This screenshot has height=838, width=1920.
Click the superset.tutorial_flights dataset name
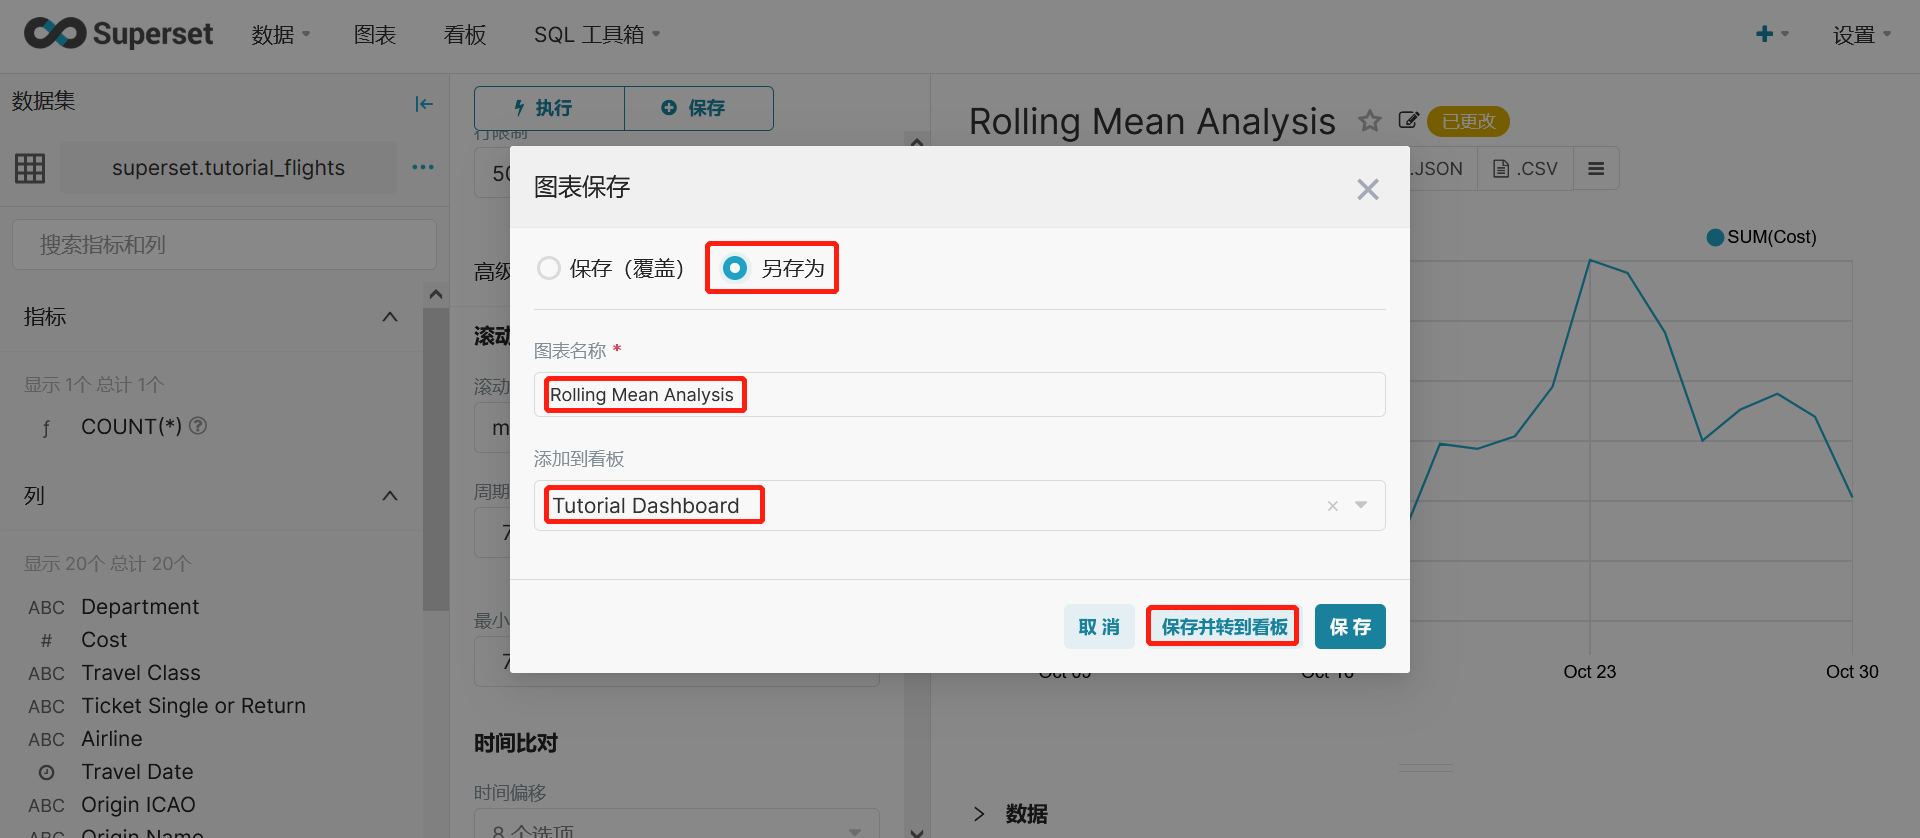click(228, 168)
